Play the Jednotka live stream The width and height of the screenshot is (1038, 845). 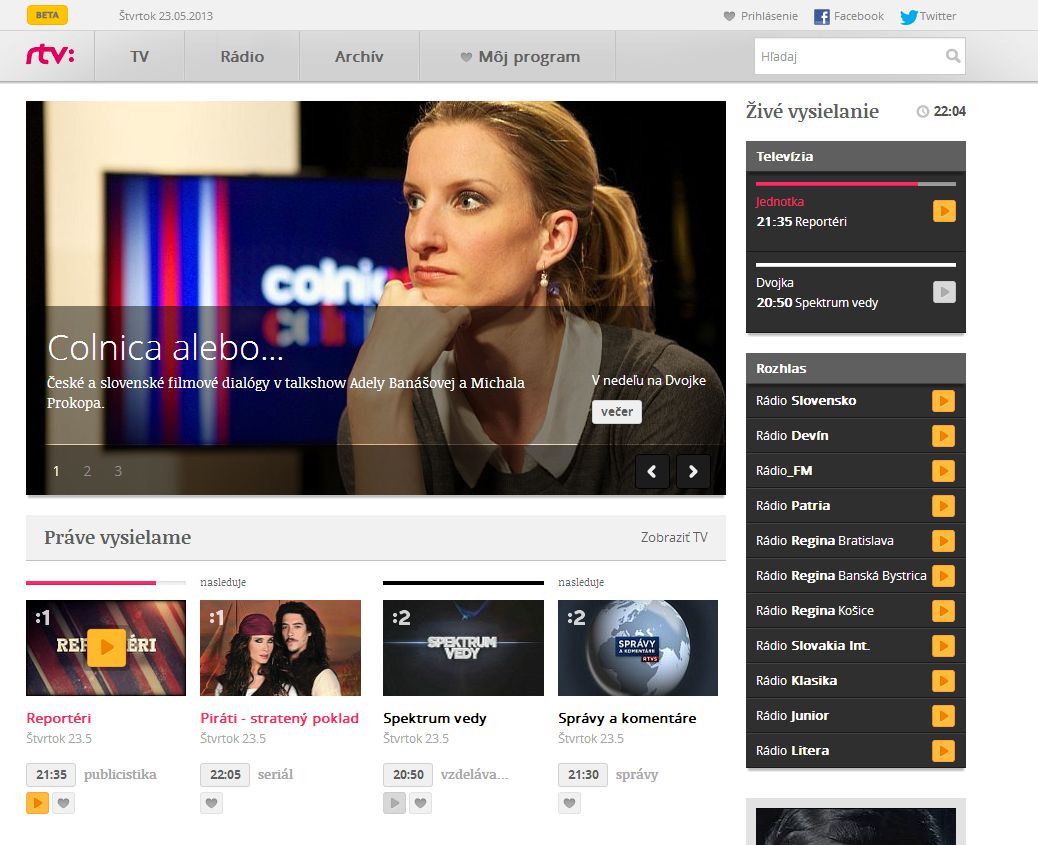tap(943, 211)
